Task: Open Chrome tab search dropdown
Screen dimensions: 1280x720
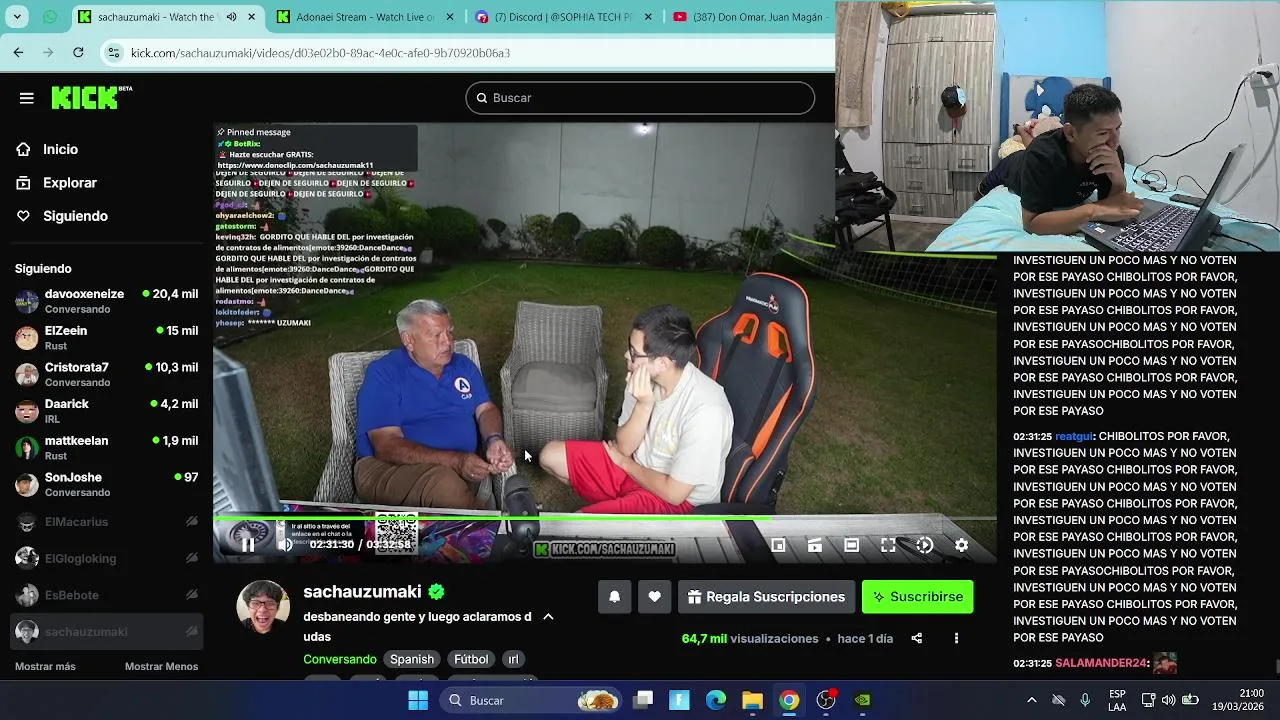Action: 17,17
